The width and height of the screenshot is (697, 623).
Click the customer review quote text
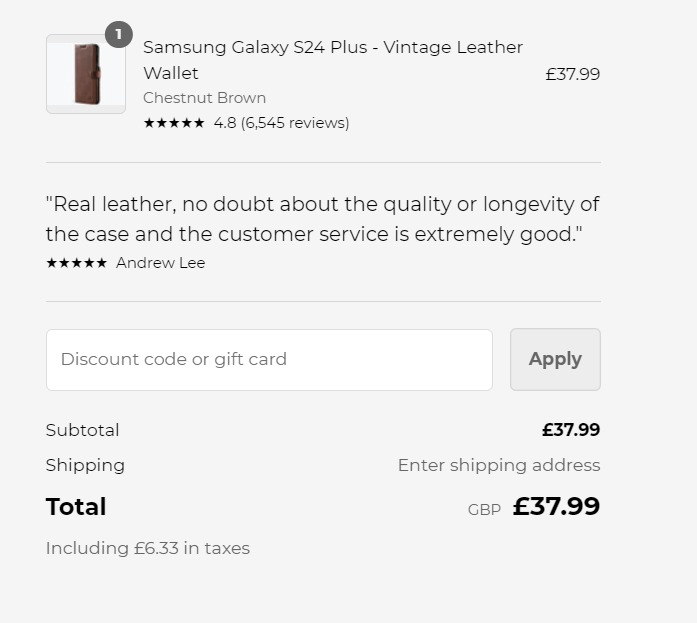323,219
